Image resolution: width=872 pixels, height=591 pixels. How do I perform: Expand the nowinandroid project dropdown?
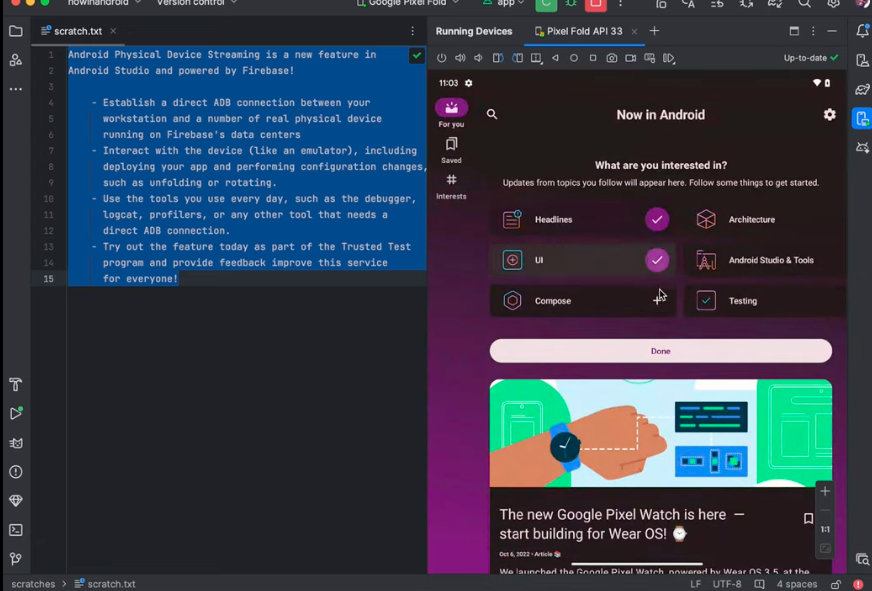[105, 3]
